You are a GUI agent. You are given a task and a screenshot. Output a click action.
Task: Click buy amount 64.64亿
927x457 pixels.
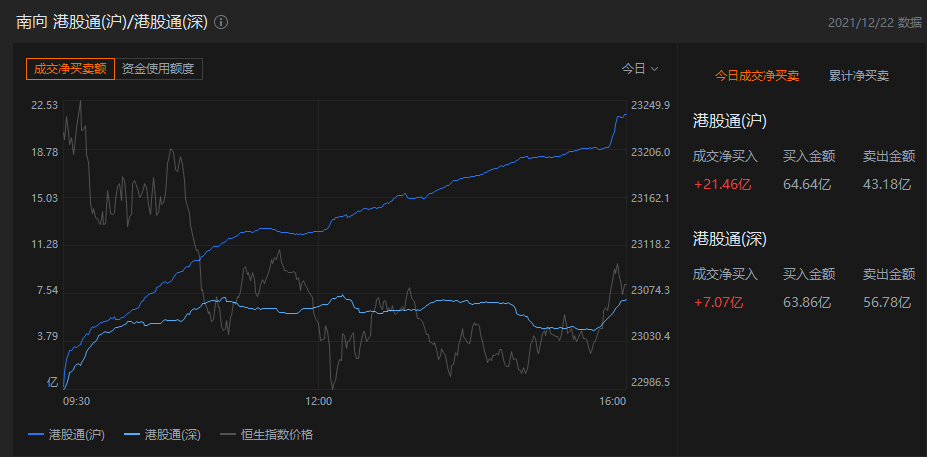coord(807,184)
